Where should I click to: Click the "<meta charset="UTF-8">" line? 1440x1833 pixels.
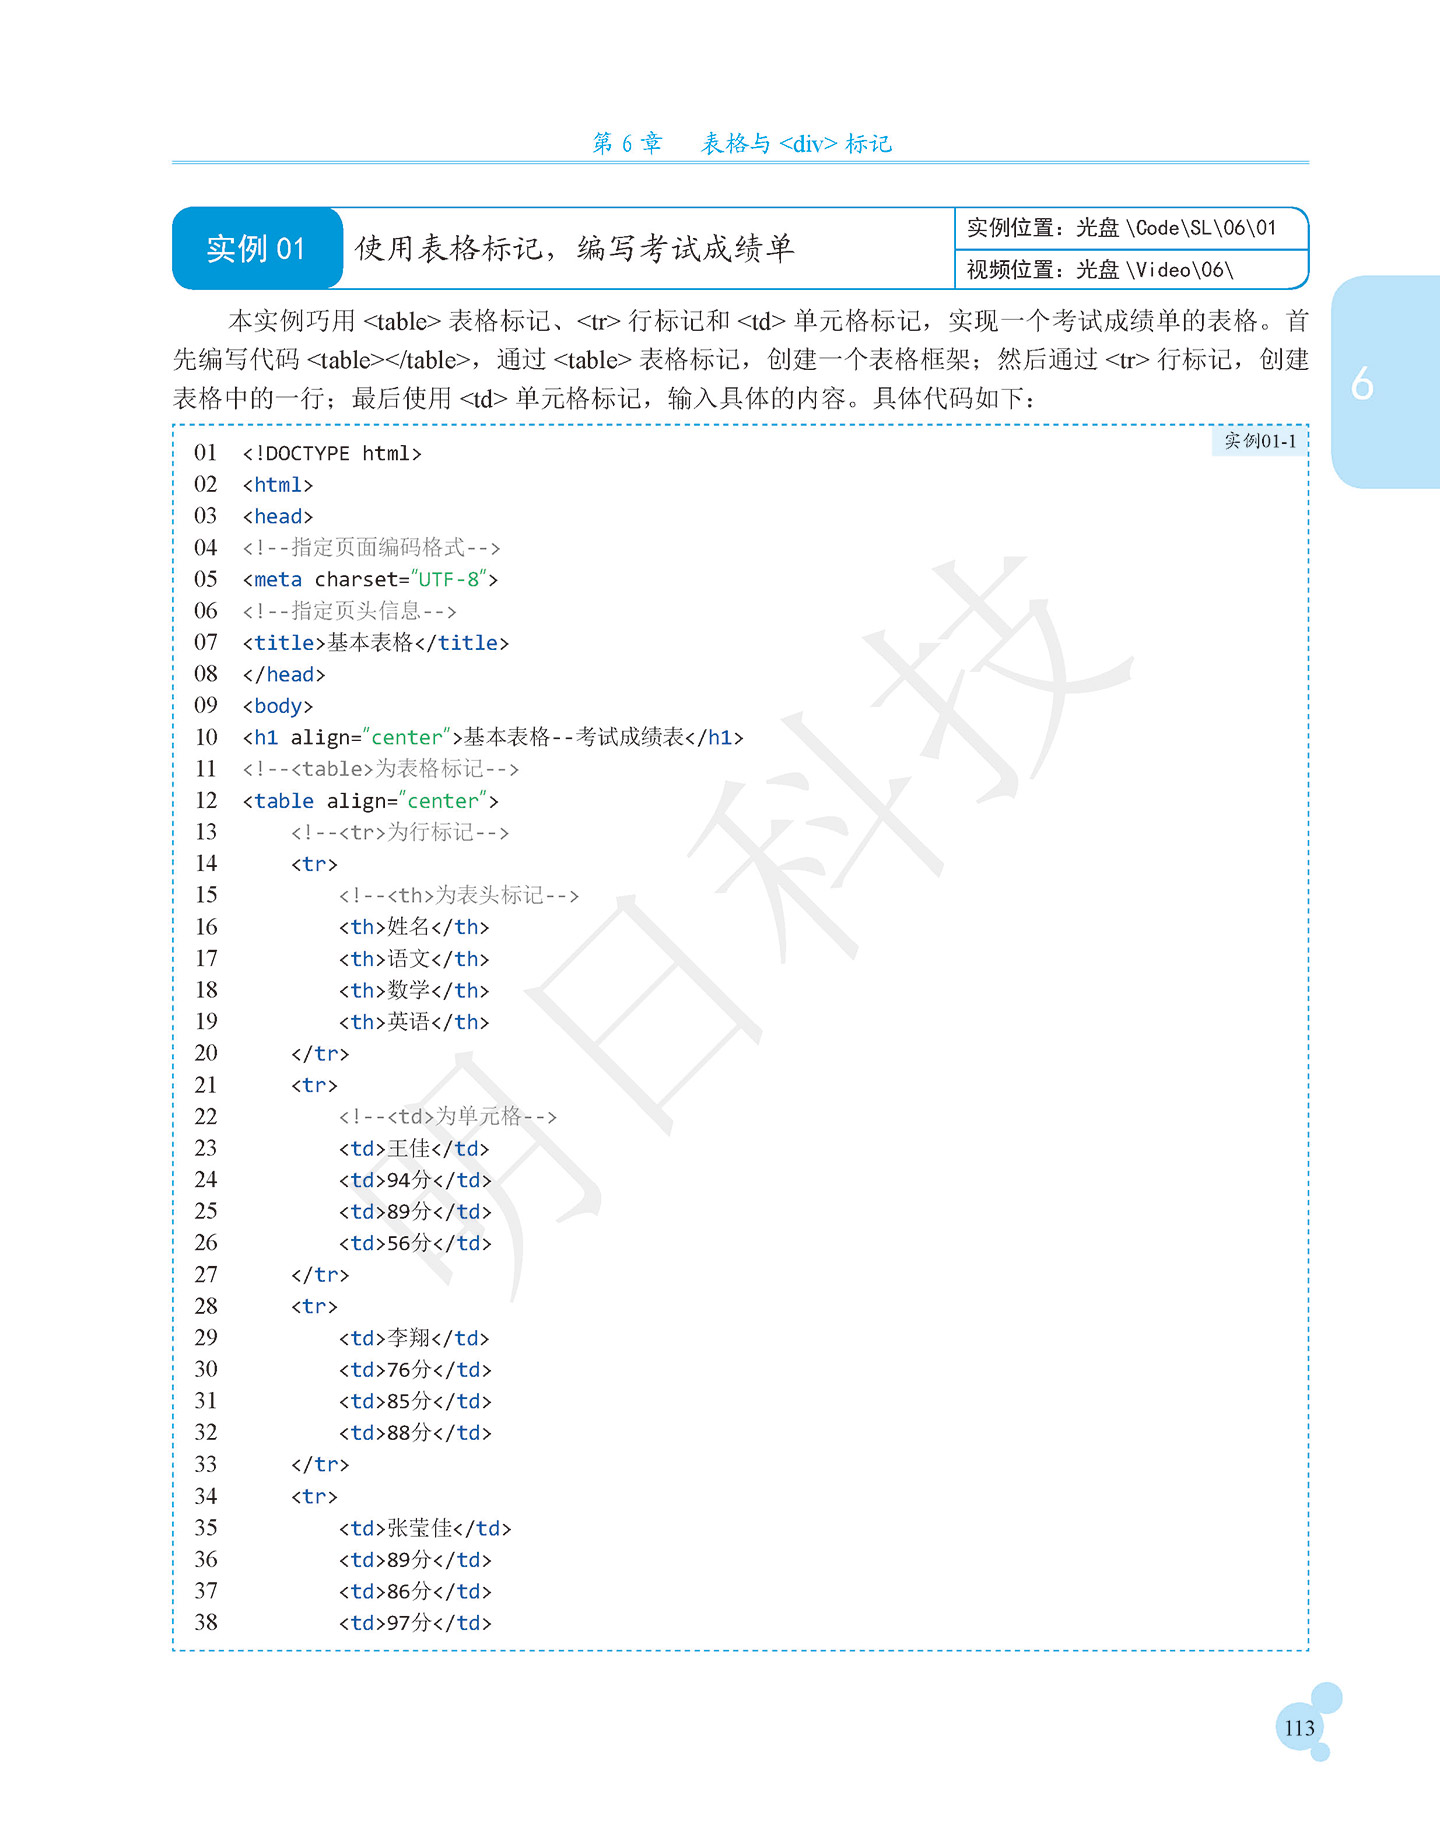pyautogui.click(x=370, y=579)
